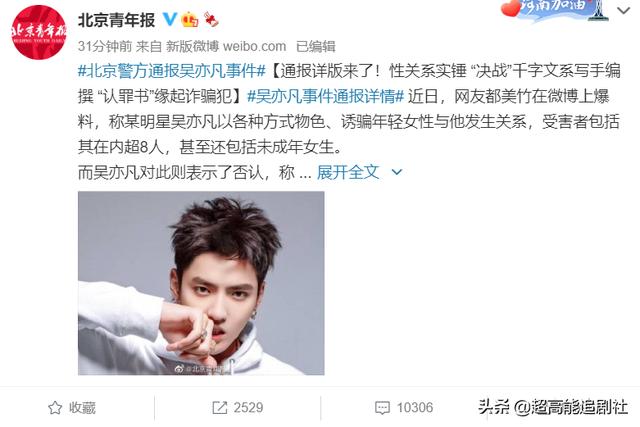The image size is (640, 427).
Task: Expand full post with 展开全文
Action: (348, 172)
